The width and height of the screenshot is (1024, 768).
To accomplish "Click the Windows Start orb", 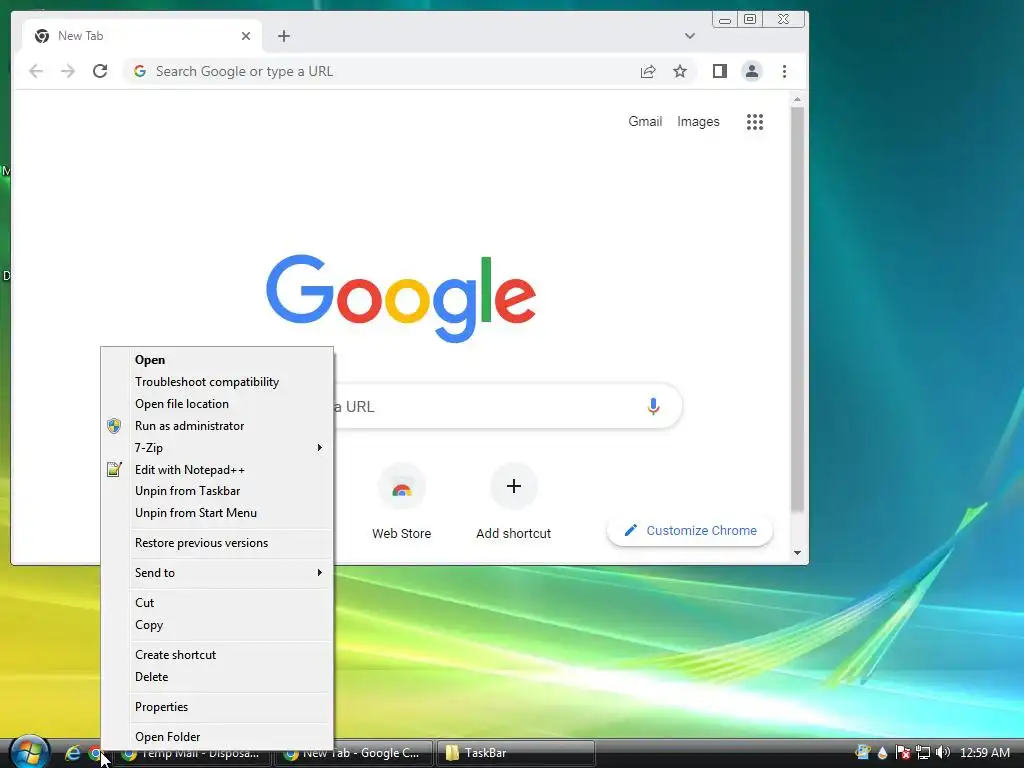I will point(29,752).
